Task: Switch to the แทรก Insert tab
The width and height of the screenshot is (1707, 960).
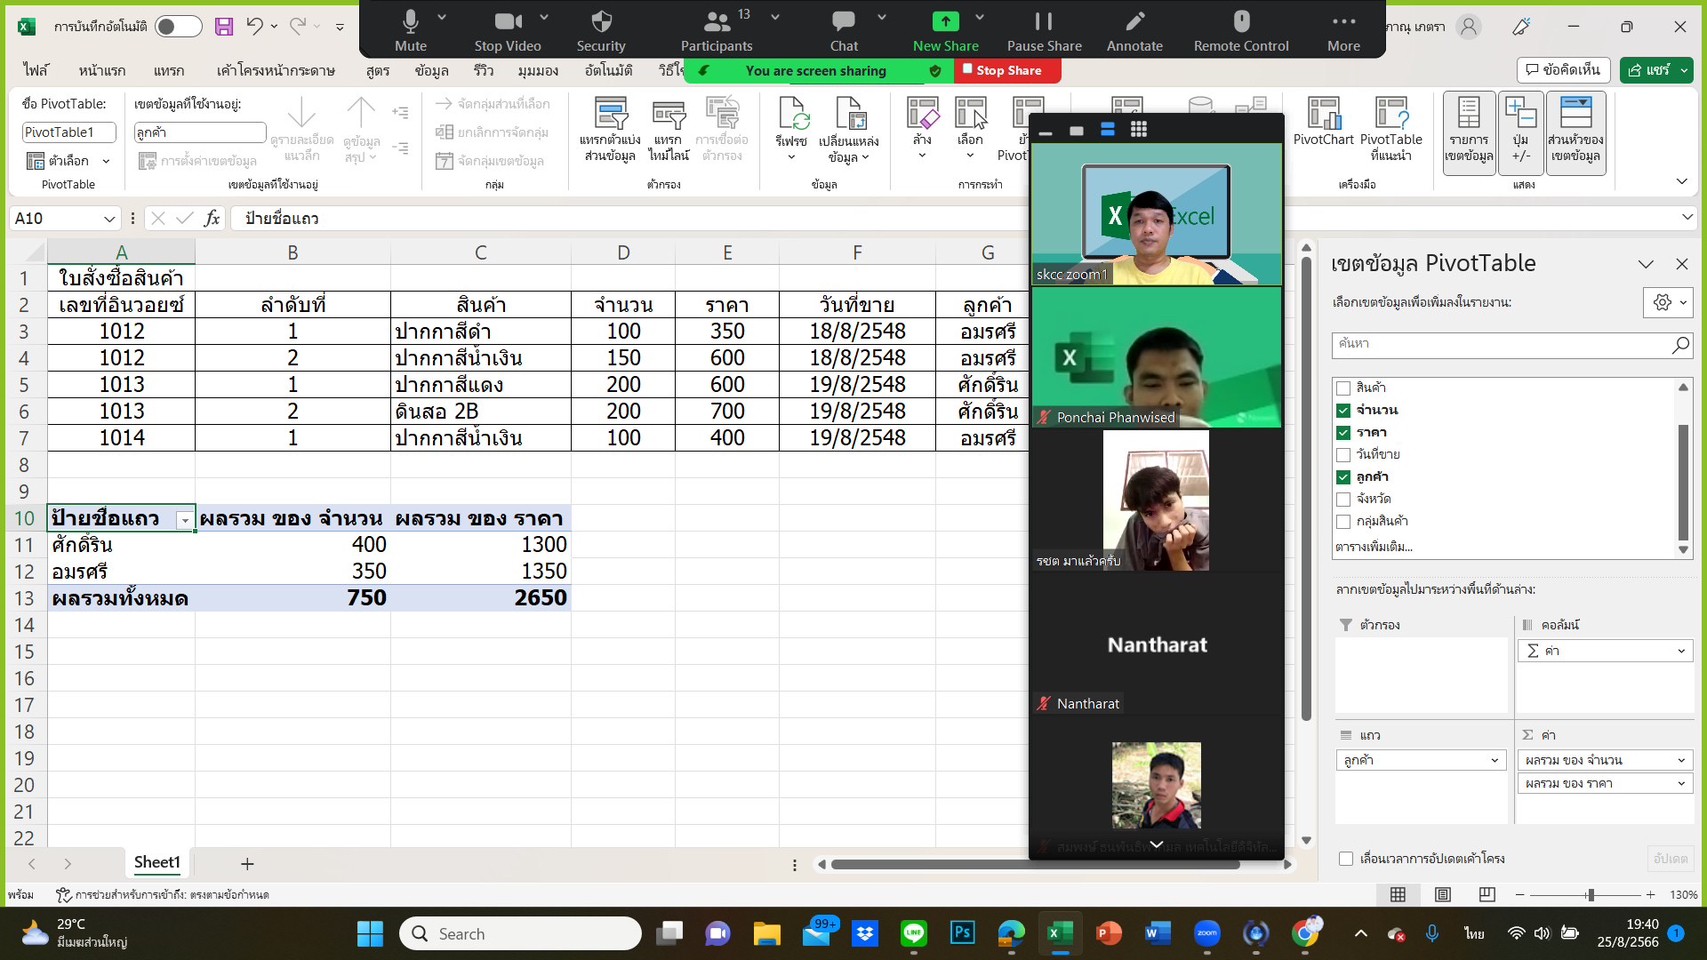Action: [x=169, y=70]
